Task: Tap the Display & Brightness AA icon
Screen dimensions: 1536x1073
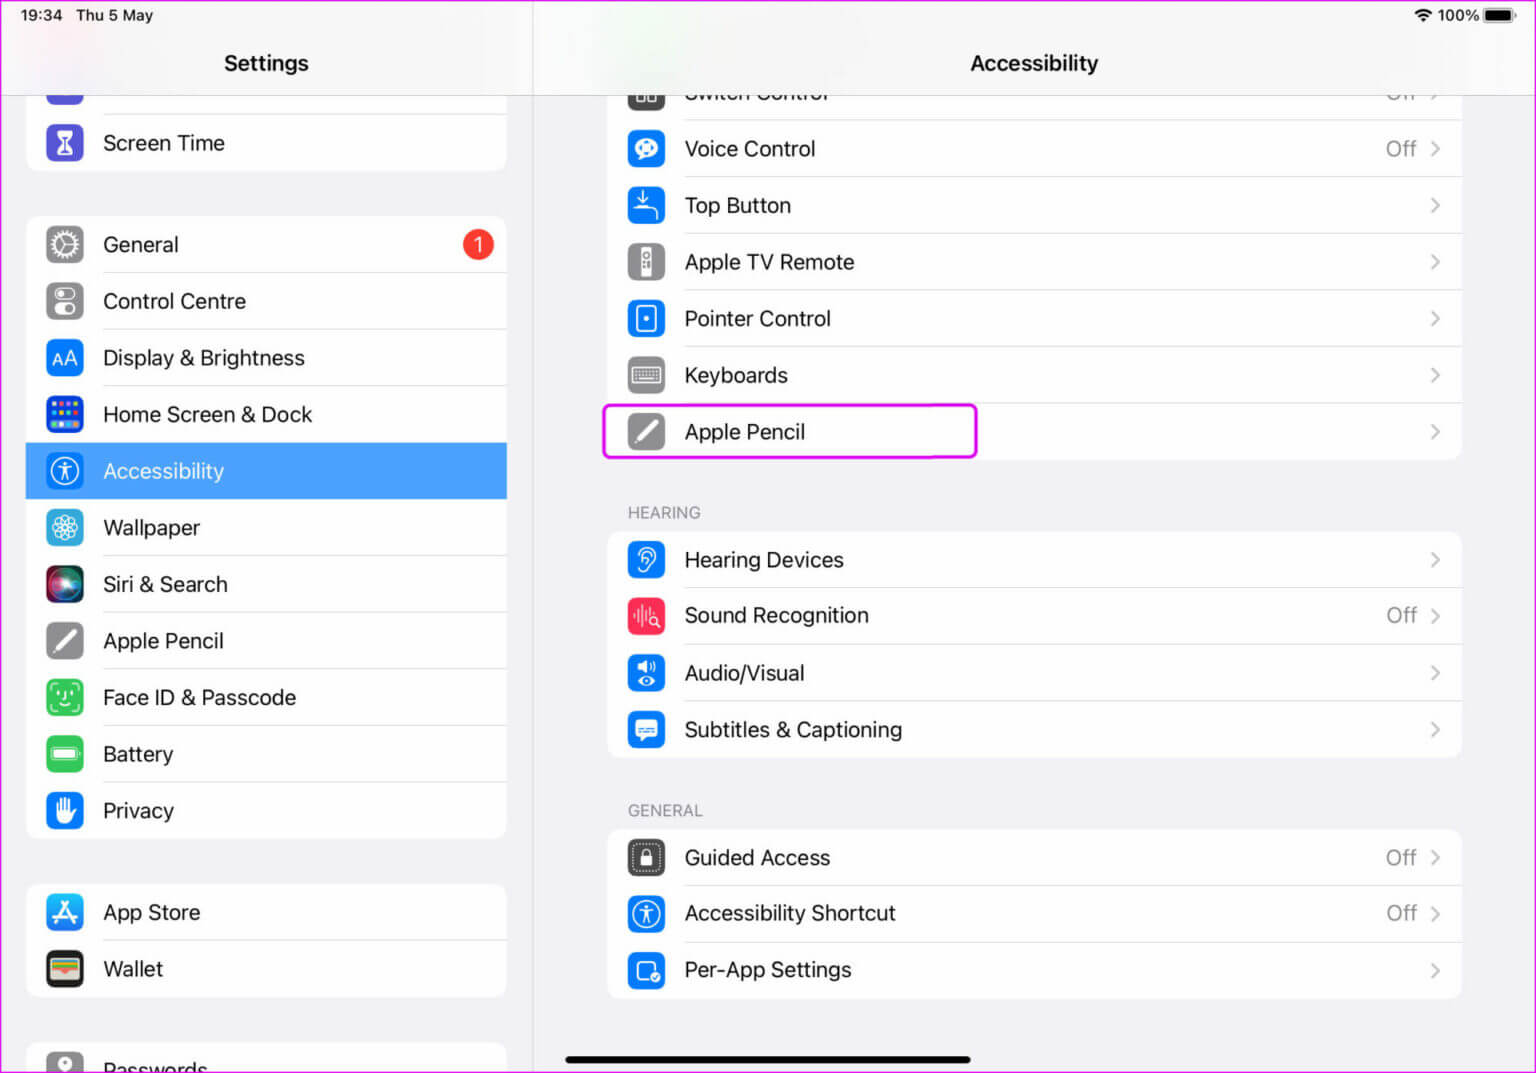Action: point(65,358)
